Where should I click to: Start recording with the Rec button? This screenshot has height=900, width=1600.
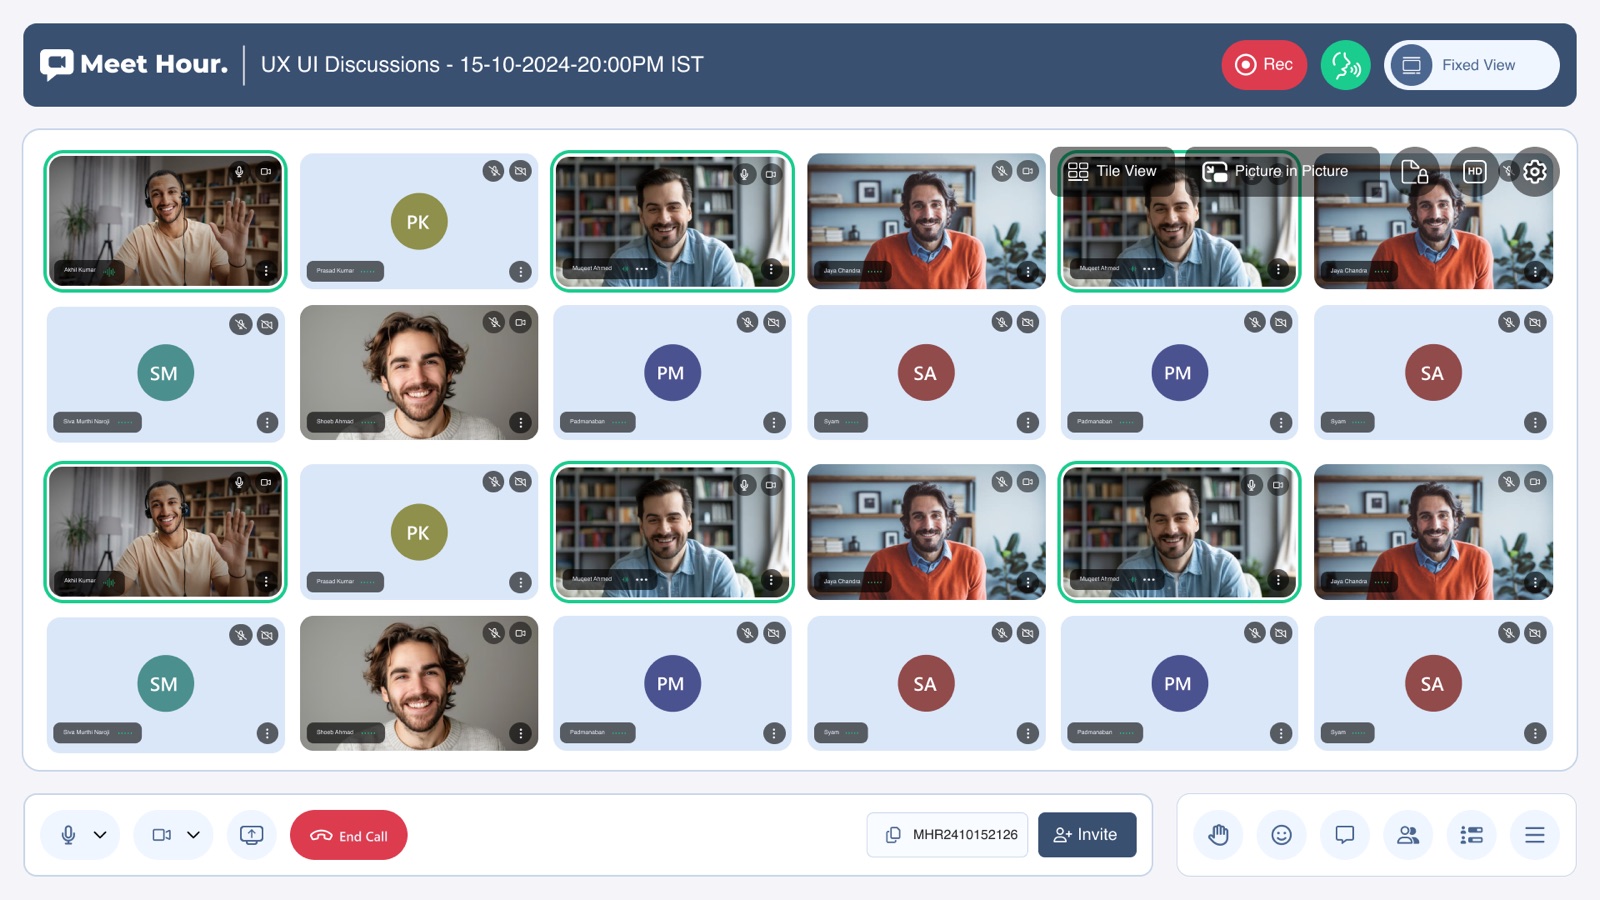(1264, 65)
